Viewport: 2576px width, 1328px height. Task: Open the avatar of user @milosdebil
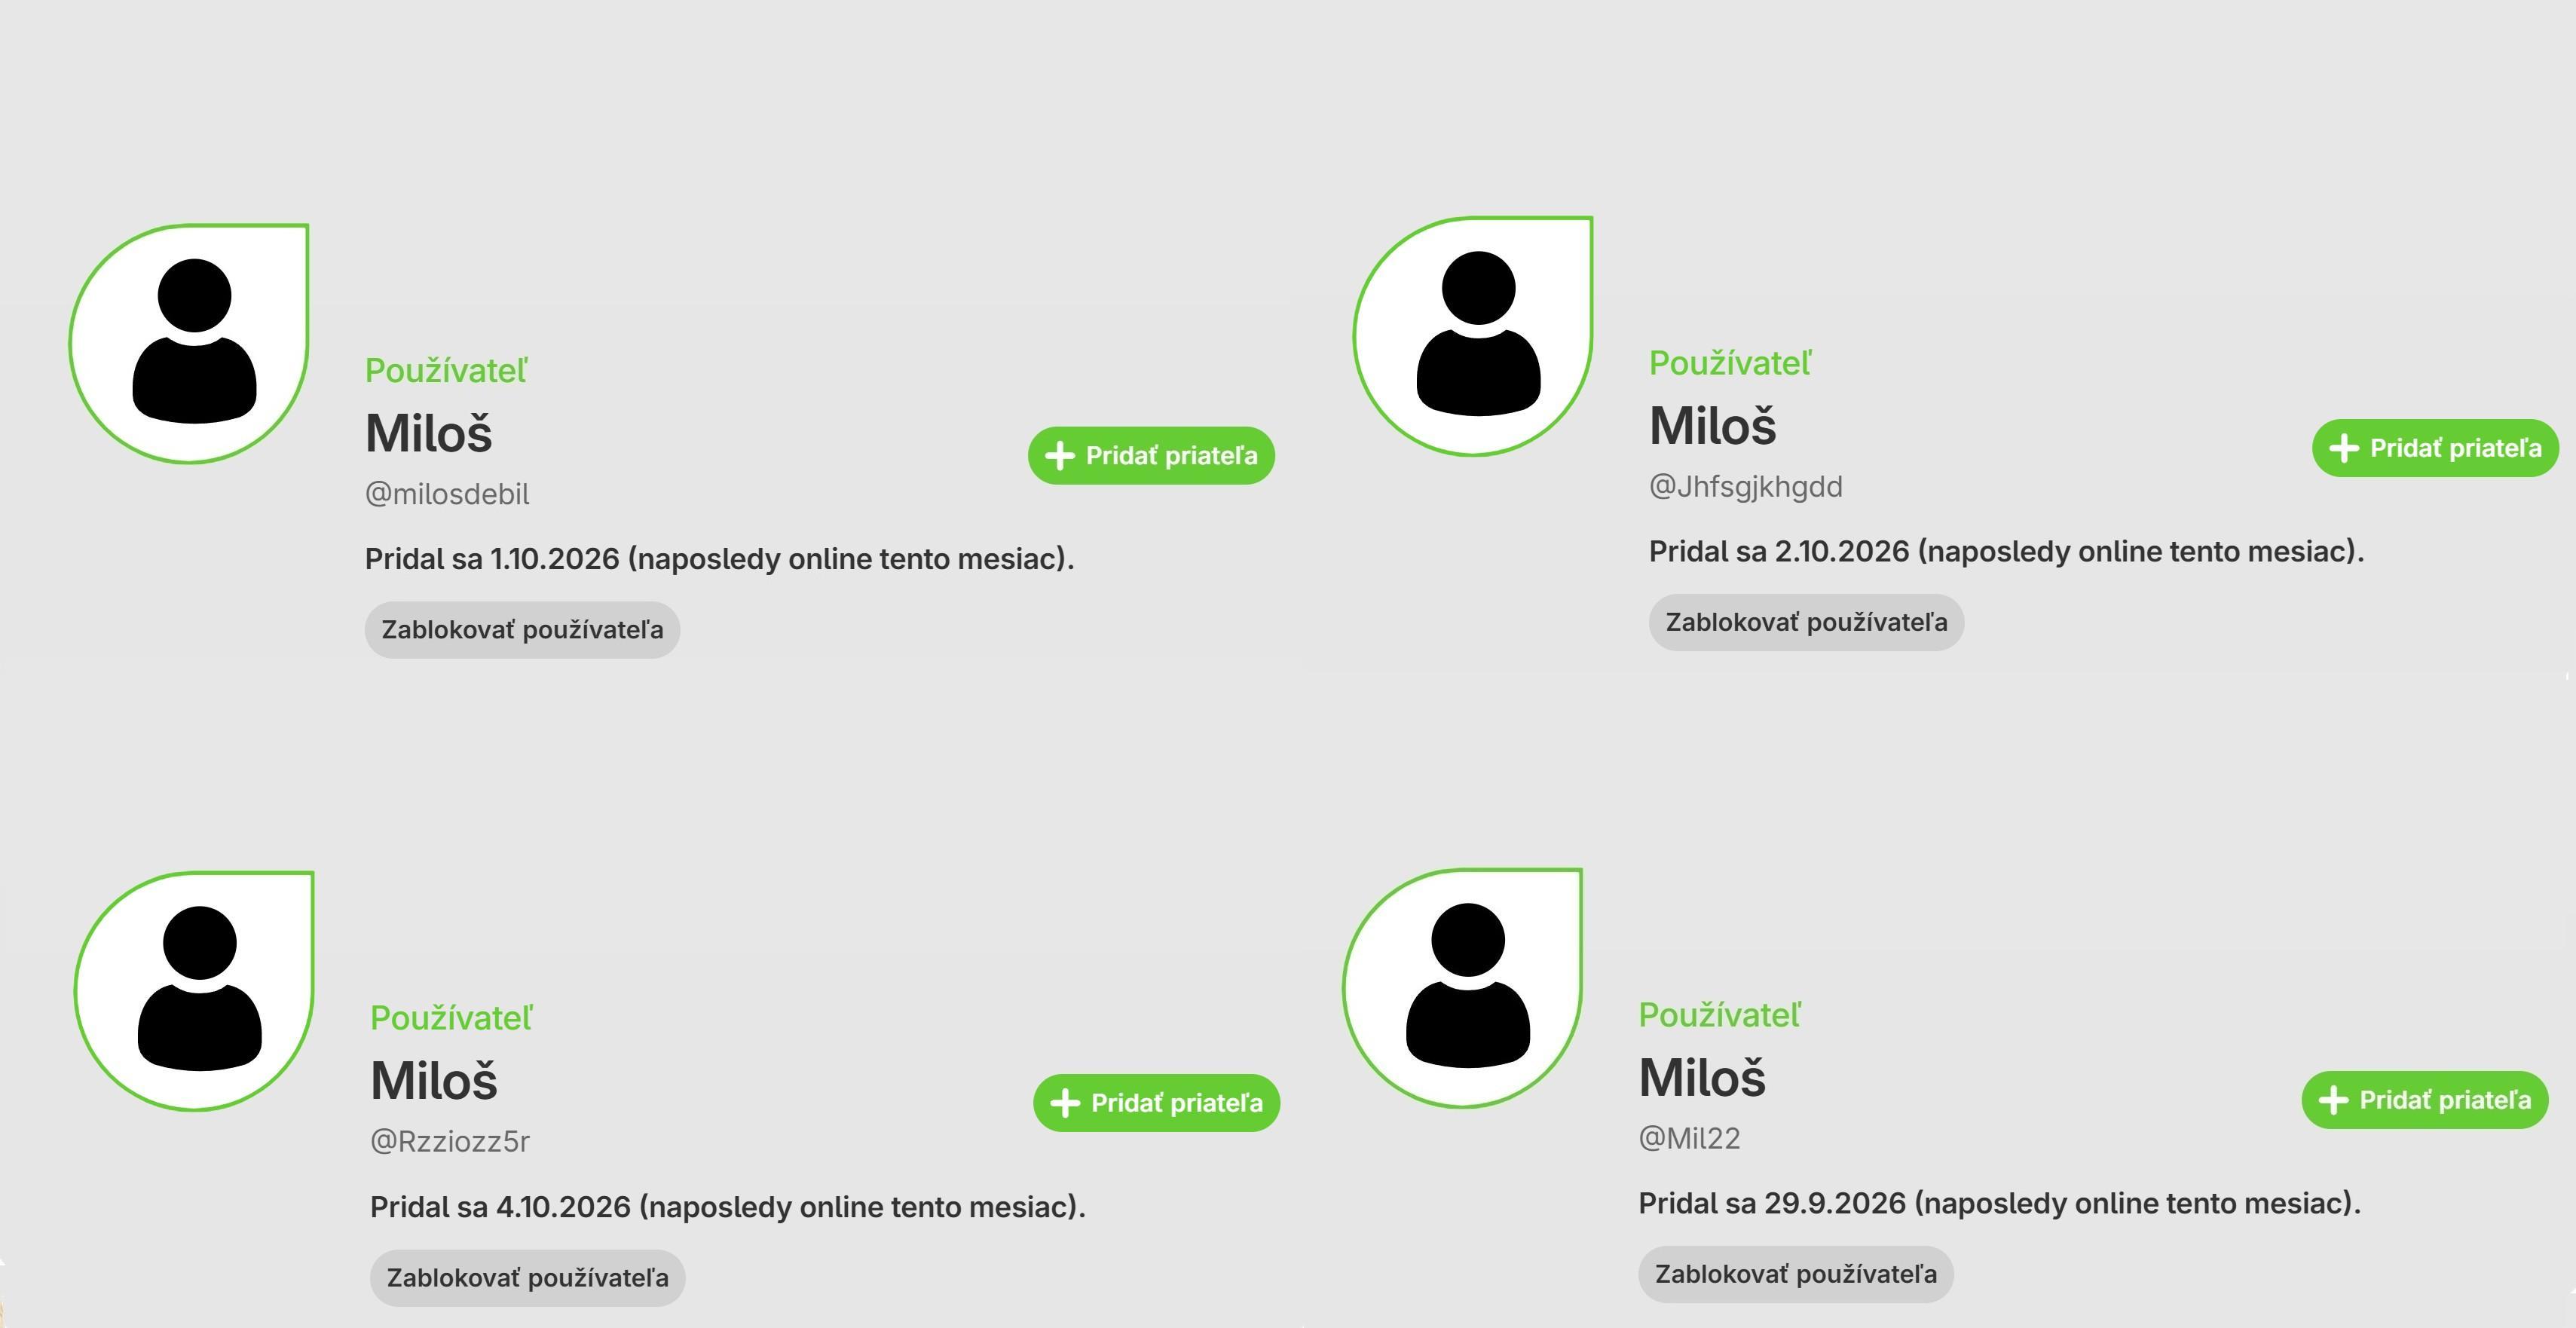(189, 344)
